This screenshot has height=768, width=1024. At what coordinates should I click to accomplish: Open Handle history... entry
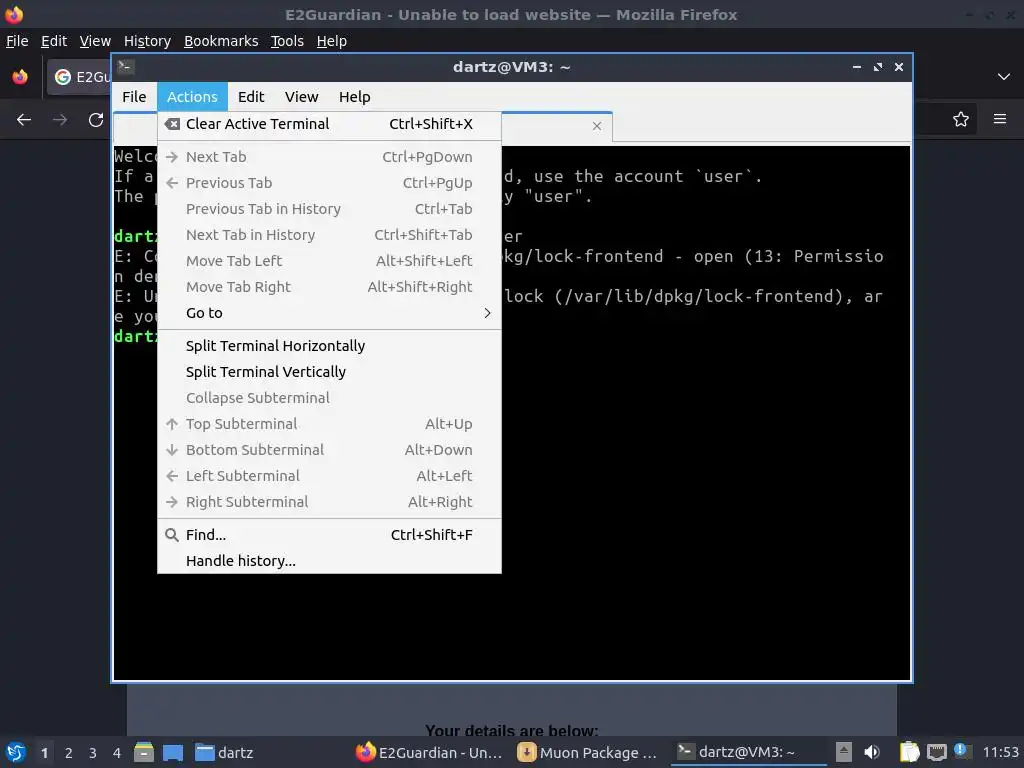[x=329, y=561]
